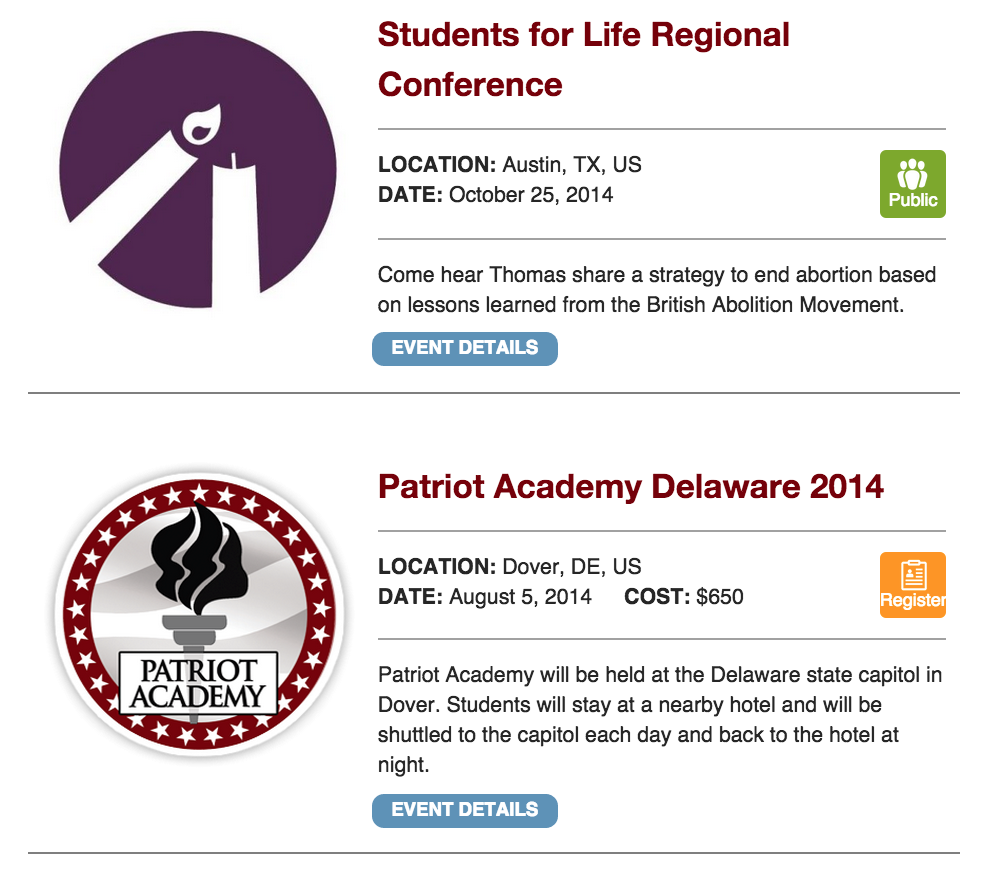
Task: Click the PATRIOT ACADEMY text banner in seal
Action: (198, 683)
